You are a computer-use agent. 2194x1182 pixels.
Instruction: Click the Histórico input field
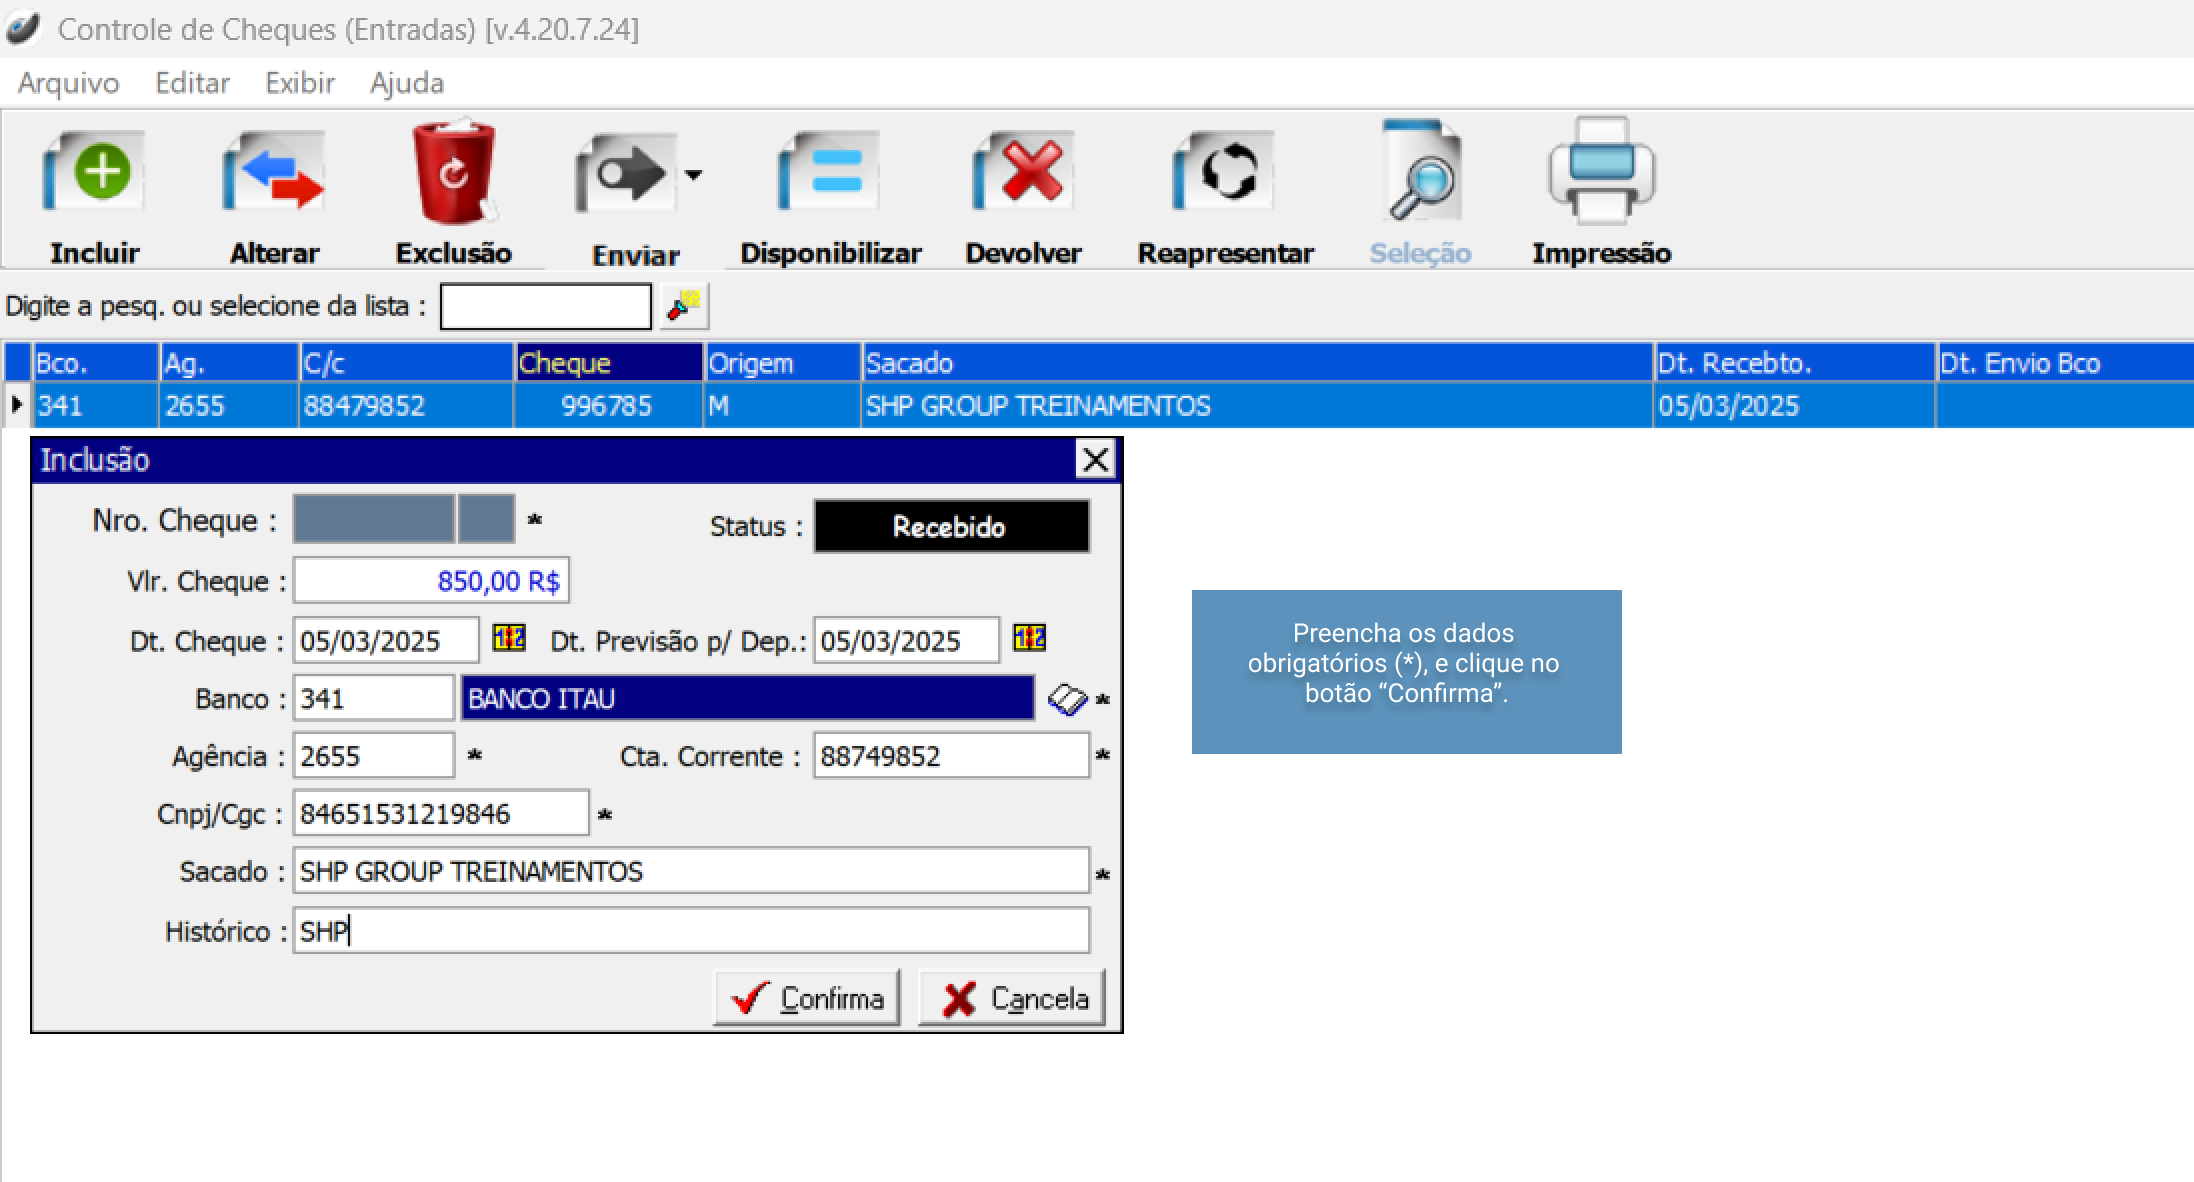pyautogui.click(x=690, y=931)
